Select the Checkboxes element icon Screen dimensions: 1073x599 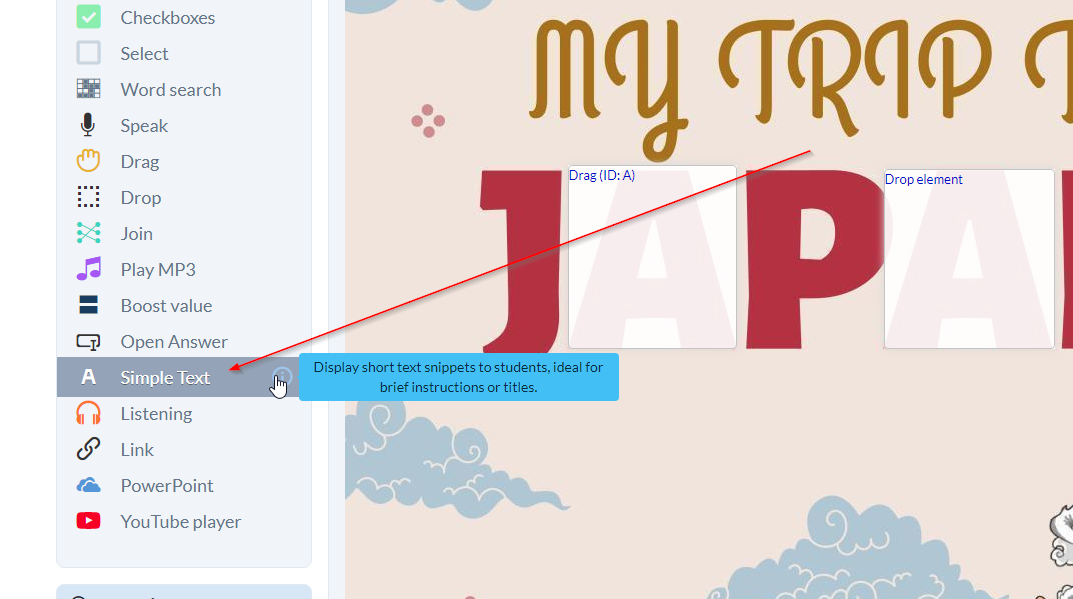[x=89, y=18]
